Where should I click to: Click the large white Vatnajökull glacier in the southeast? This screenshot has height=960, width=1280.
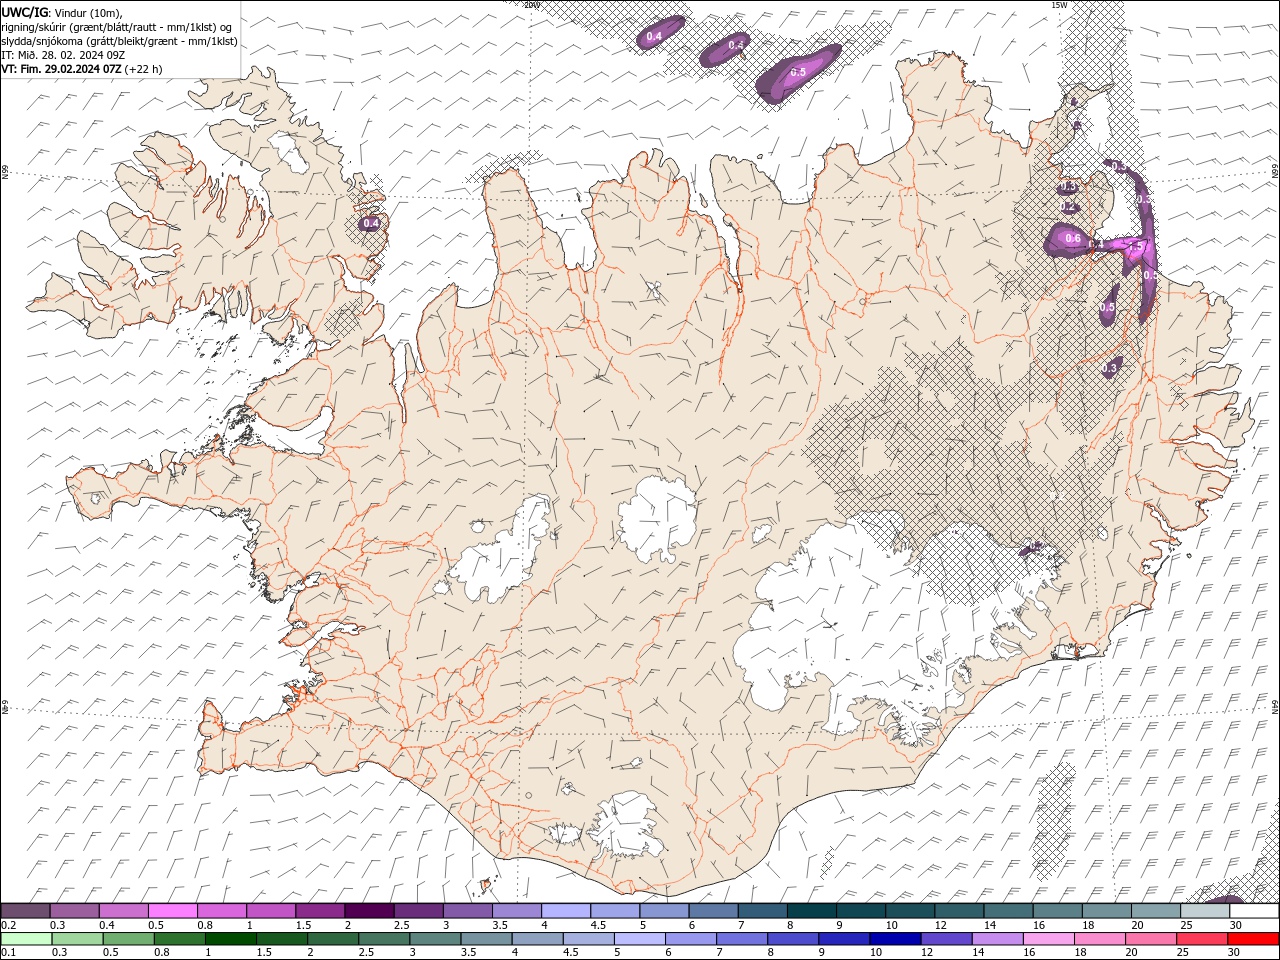pyautogui.click(x=860, y=620)
